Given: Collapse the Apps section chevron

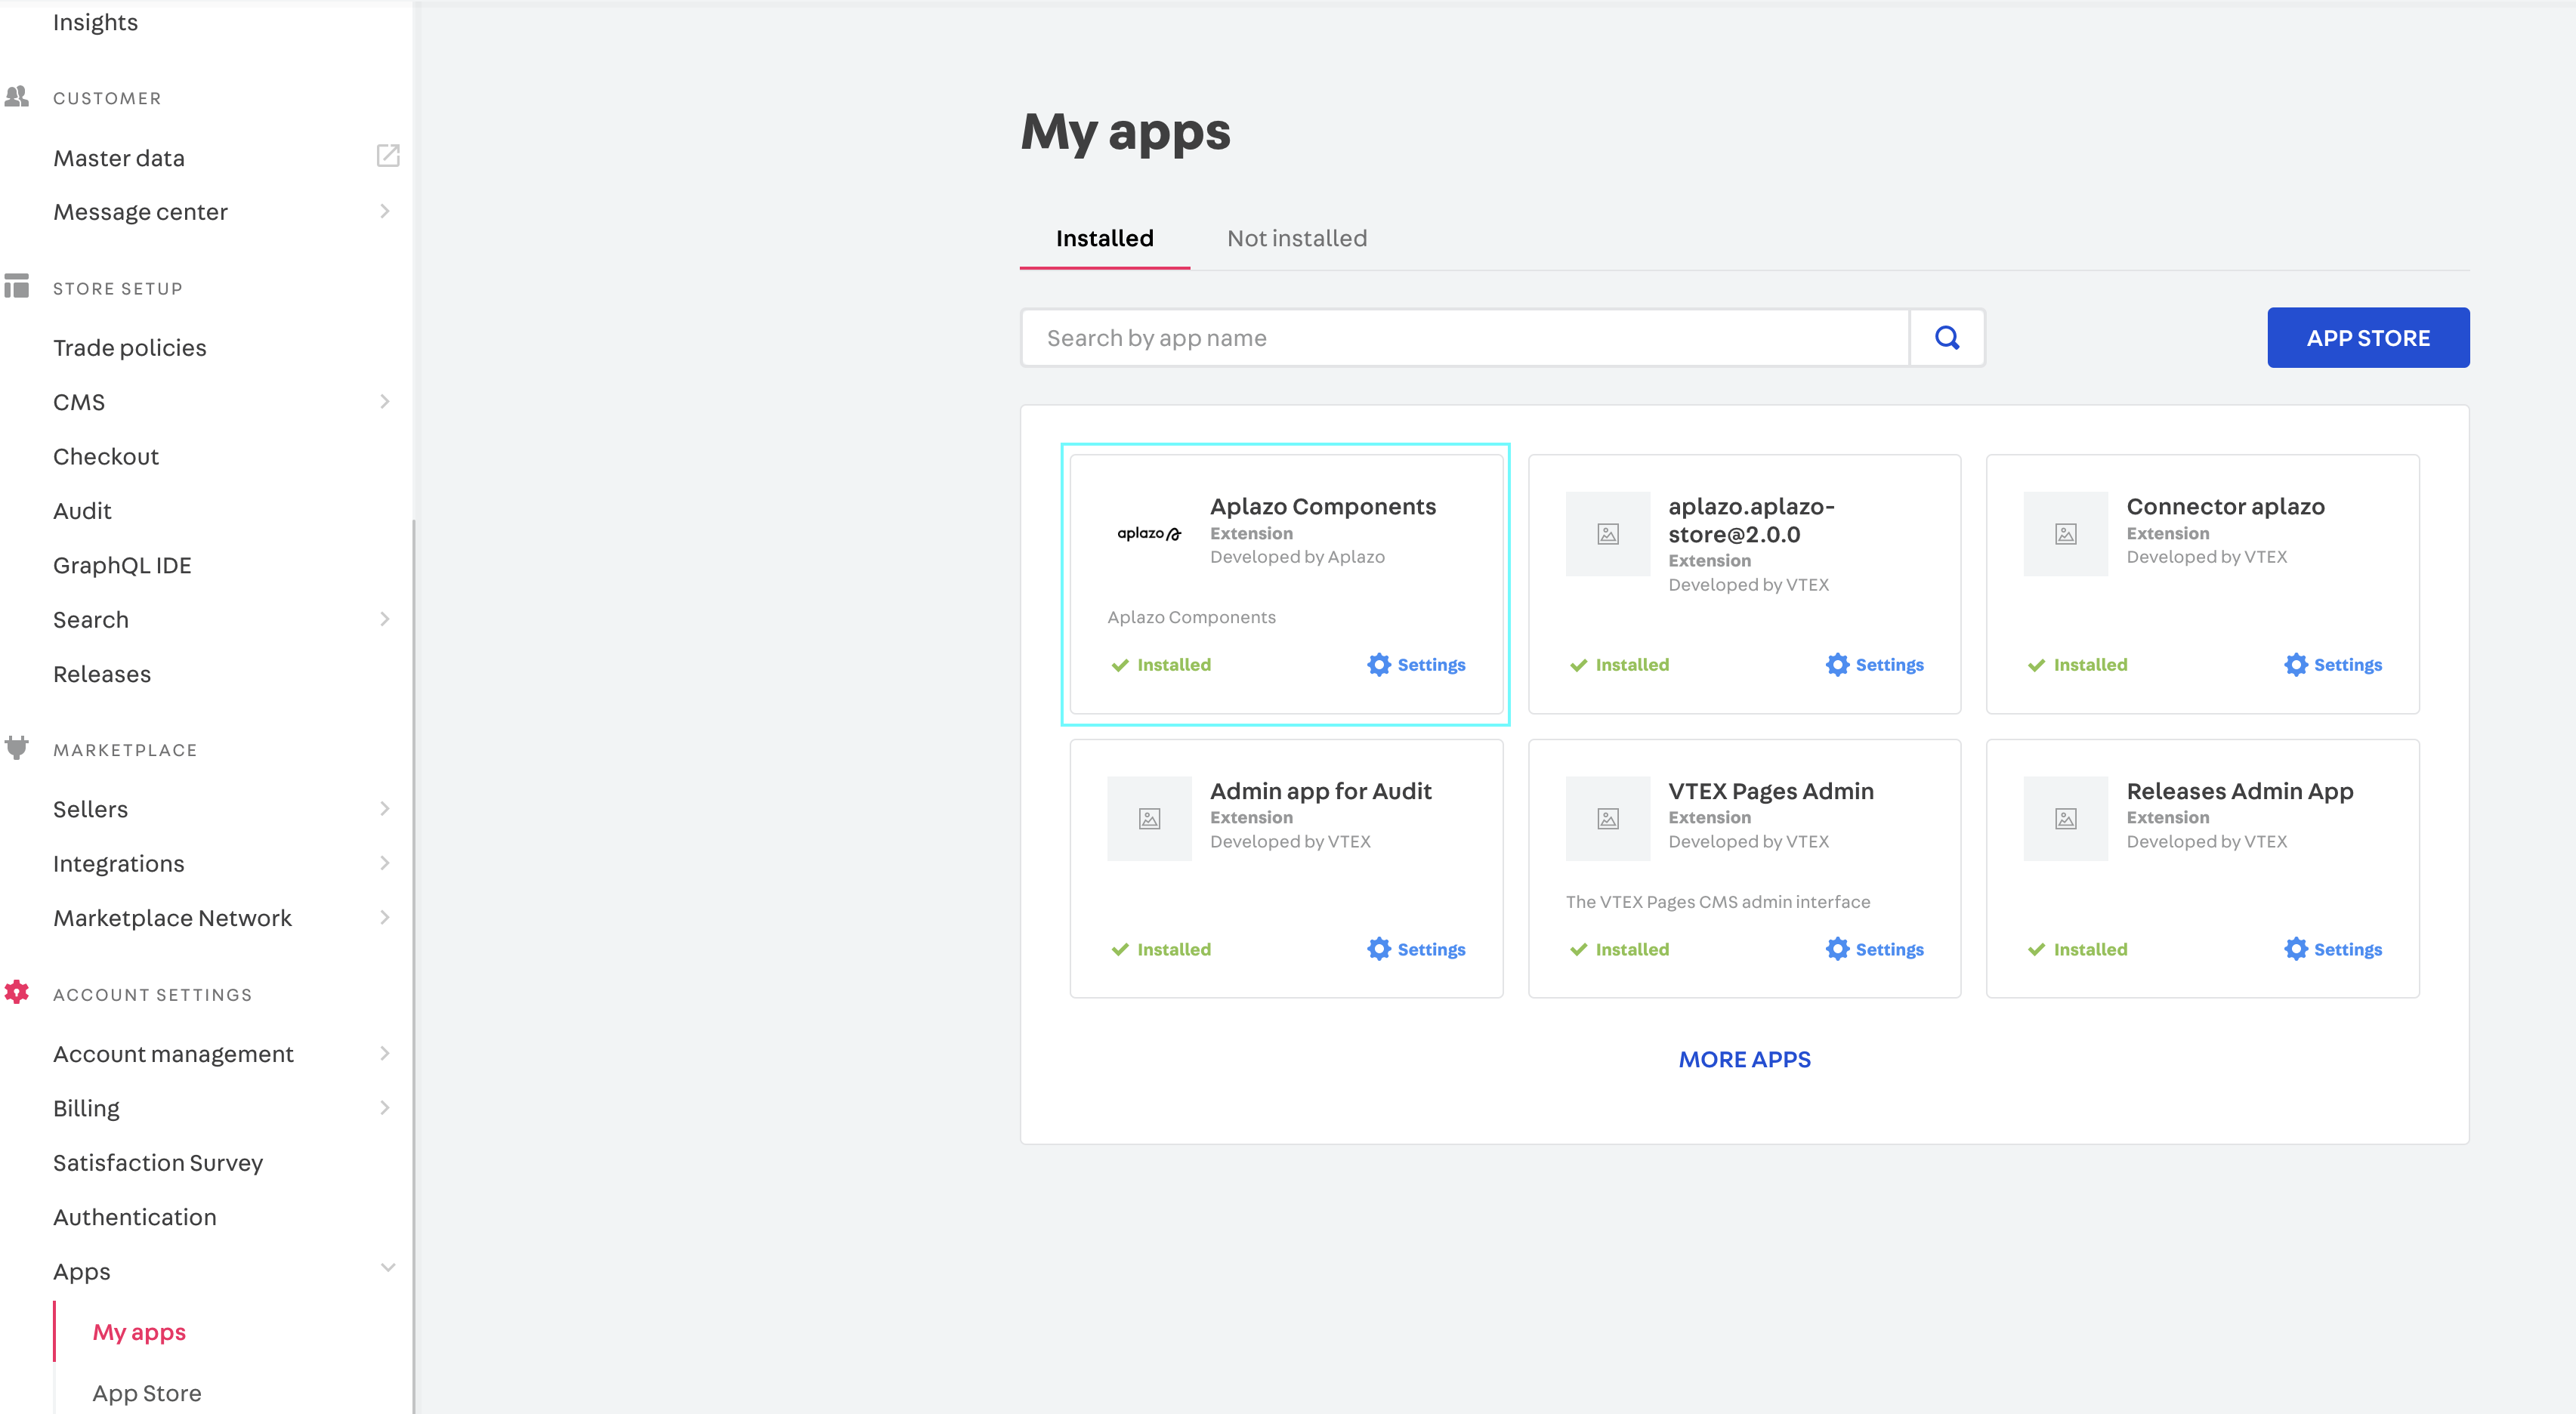Looking at the screenshot, I should (x=387, y=1268).
